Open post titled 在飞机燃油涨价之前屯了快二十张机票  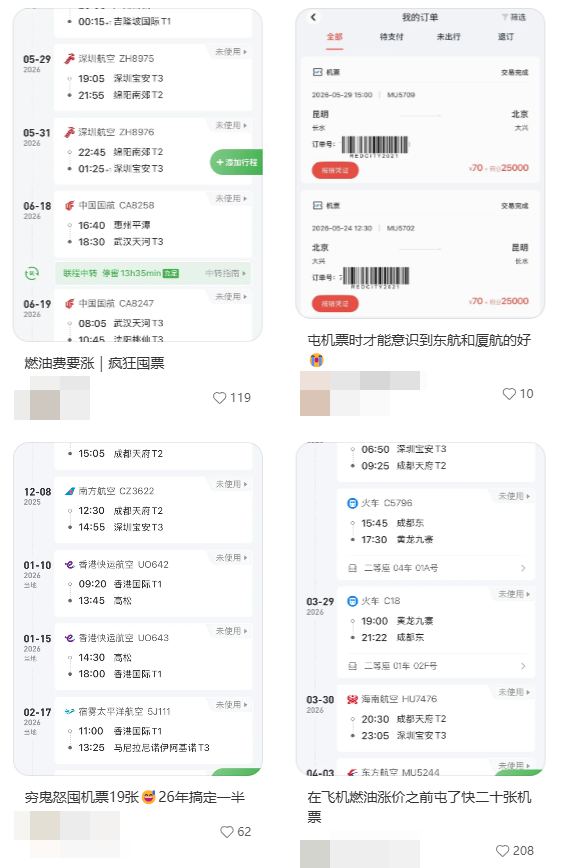pyautogui.click(x=419, y=807)
